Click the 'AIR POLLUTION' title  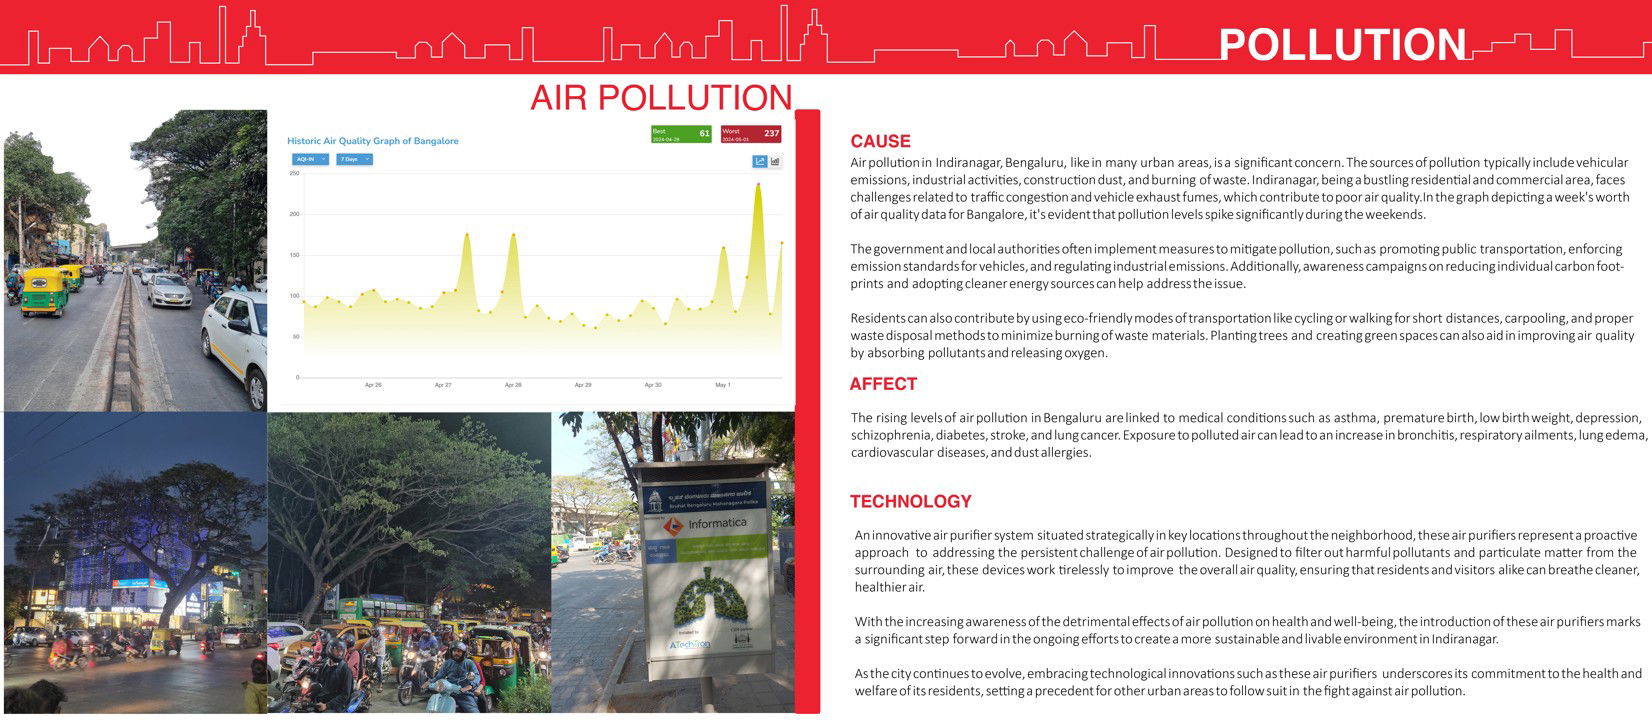coord(661,98)
